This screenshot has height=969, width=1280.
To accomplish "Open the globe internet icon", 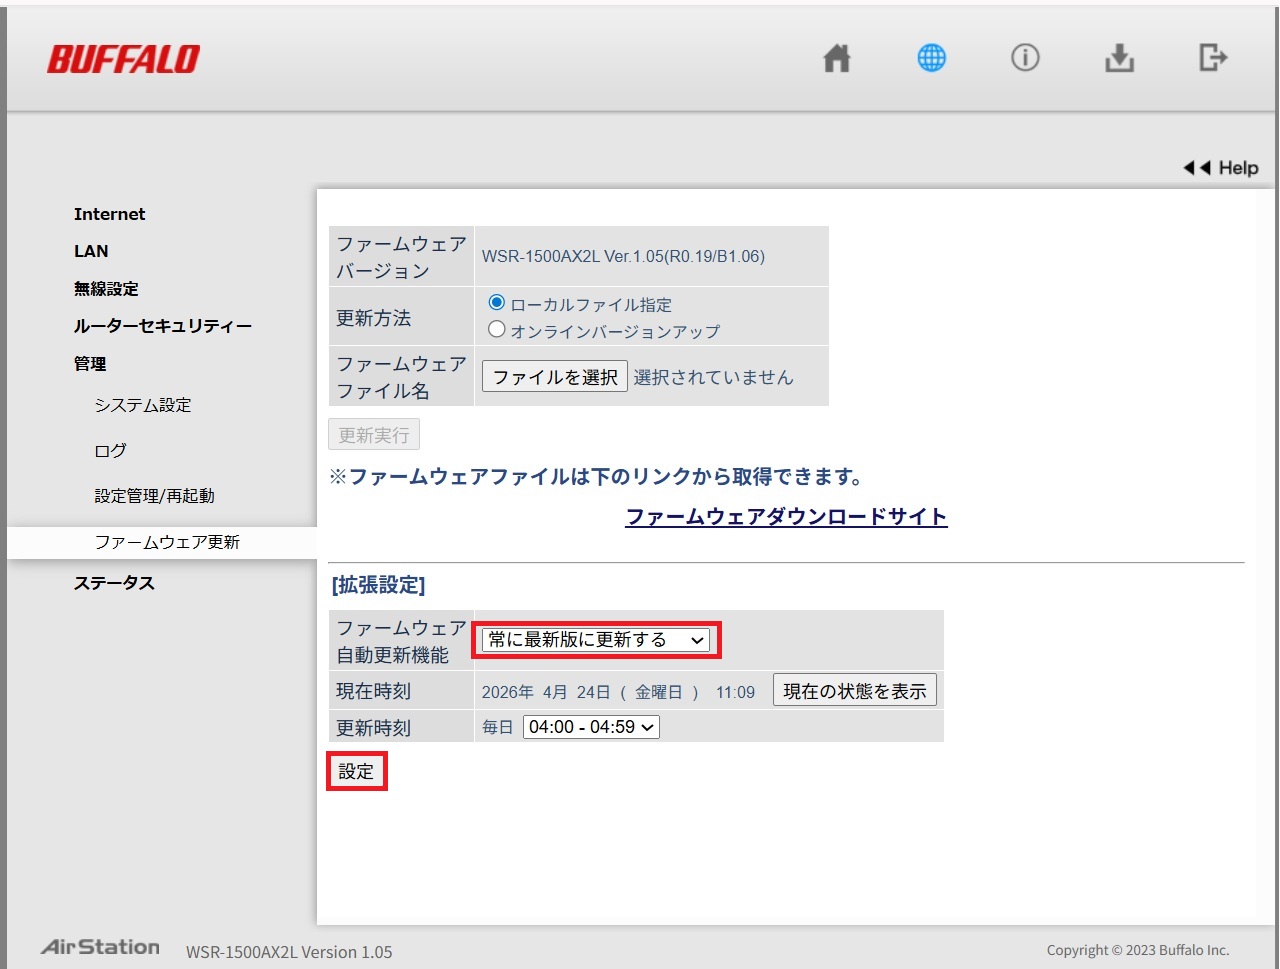I will click(931, 58).
